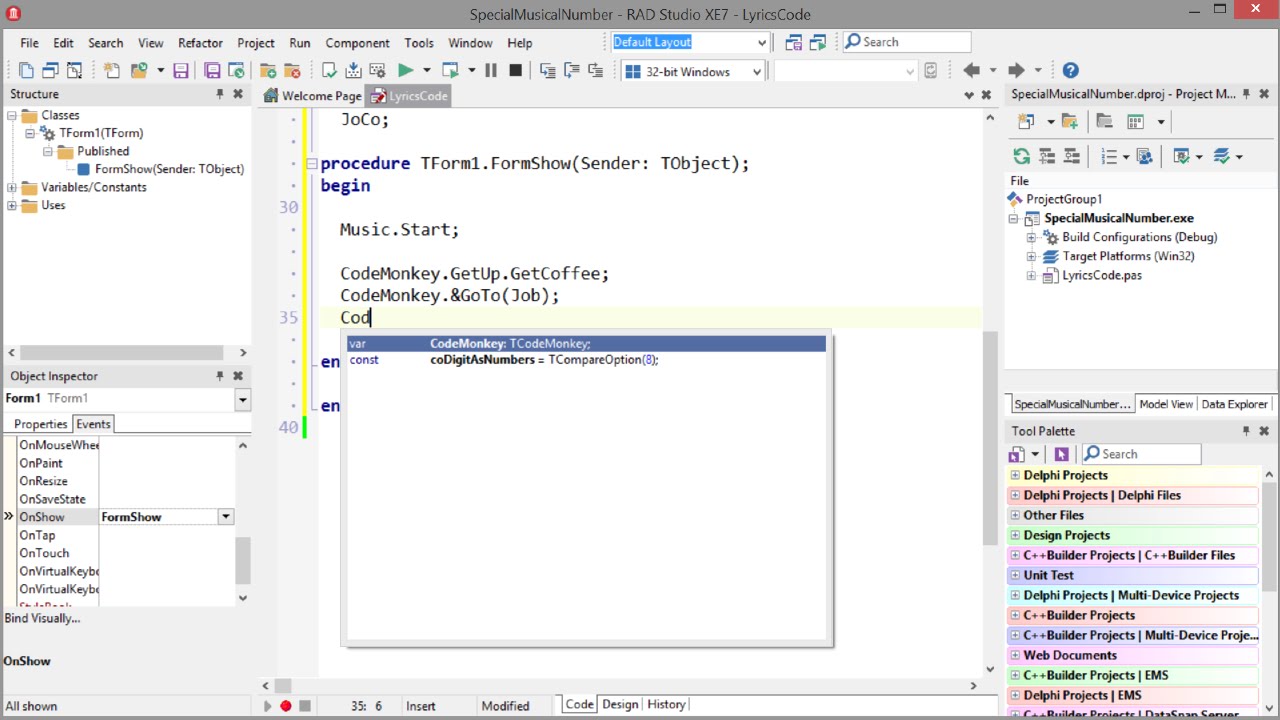
Task: Click Refresh icon in Project Manager
Action: (x=1021, y=157)
